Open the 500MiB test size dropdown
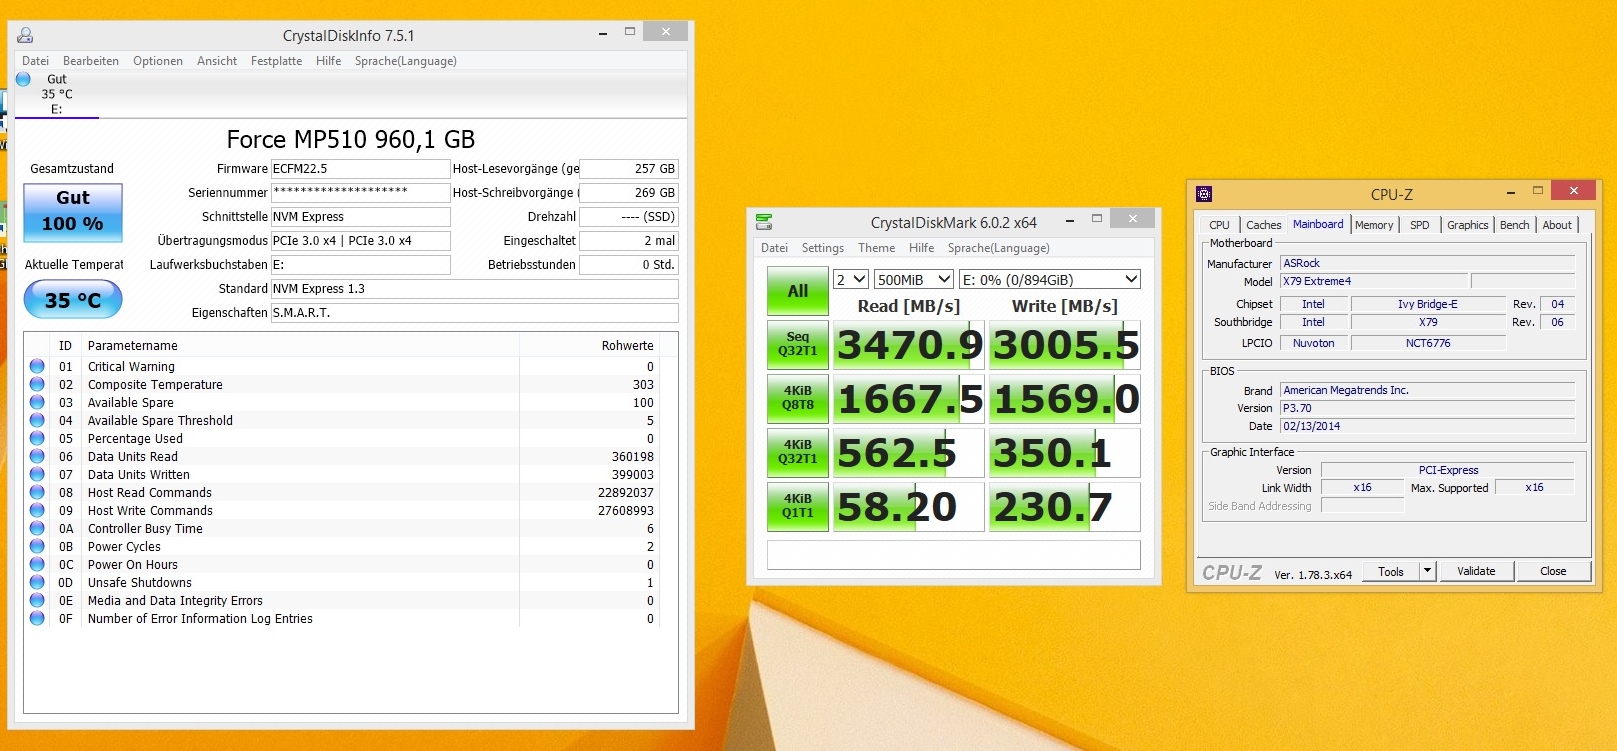 coord(914,280)
